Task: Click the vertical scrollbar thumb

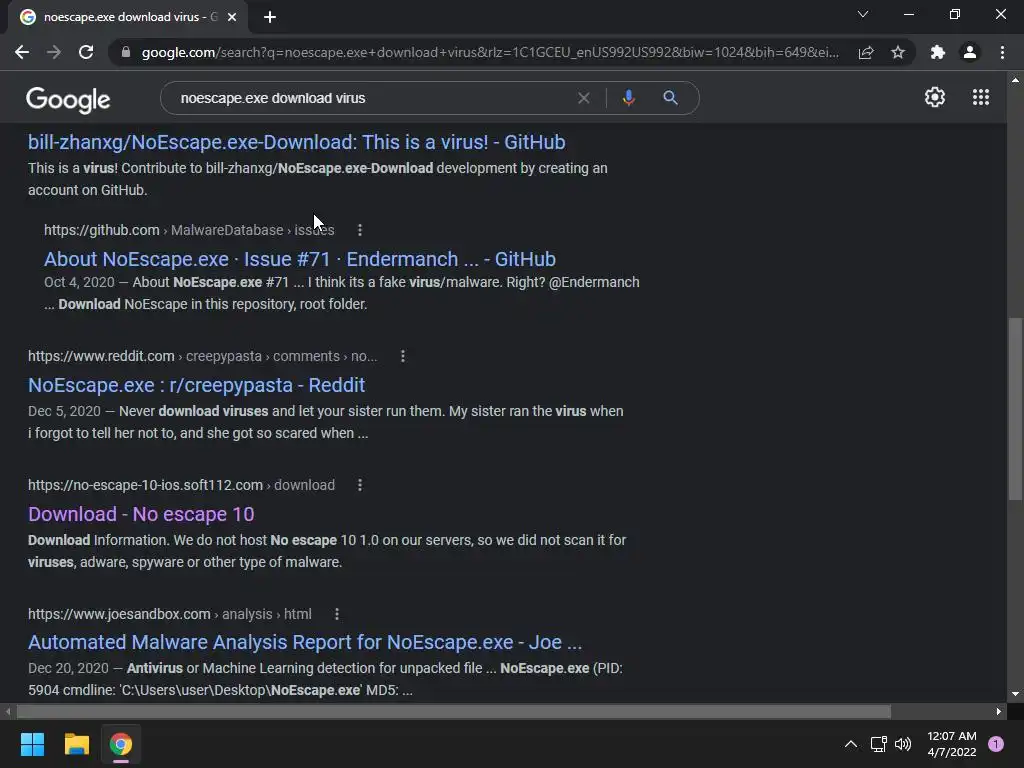Action: click(1015, 409)
